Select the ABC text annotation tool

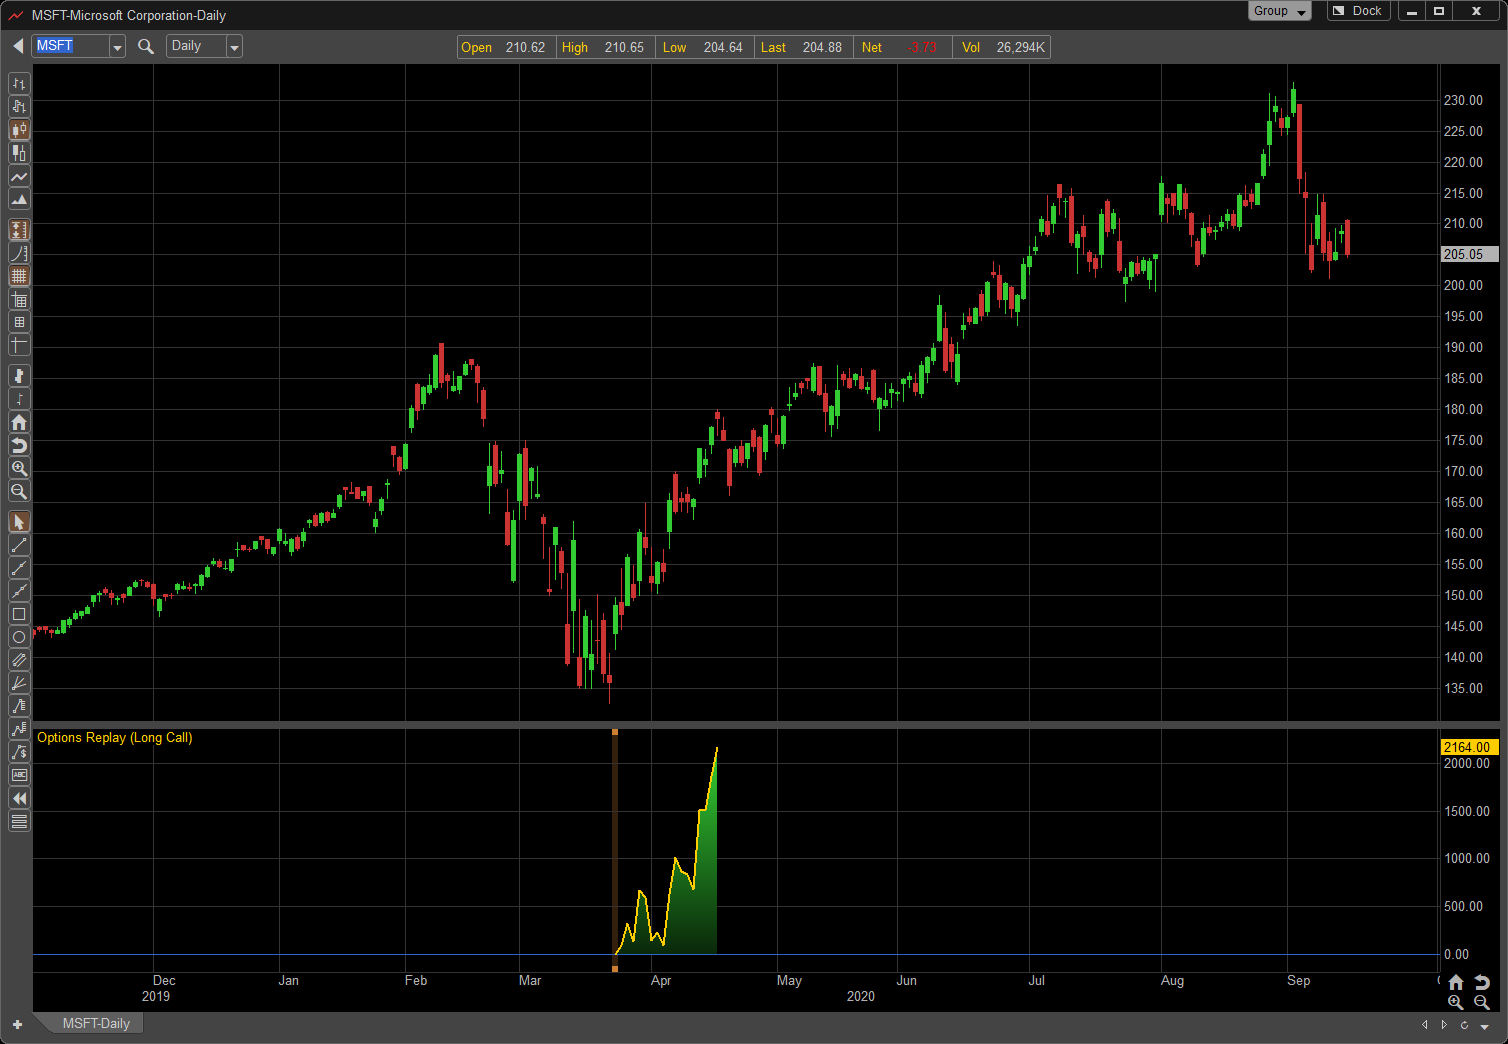point(19,775)
